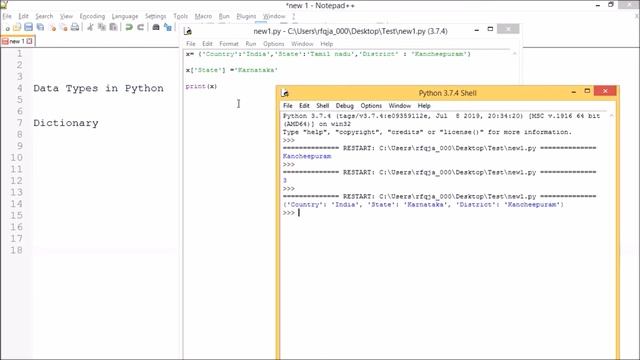Click the Cut scissors icon in Notepad++ toolbar
The image size is (640, 360).
point(90,27)
